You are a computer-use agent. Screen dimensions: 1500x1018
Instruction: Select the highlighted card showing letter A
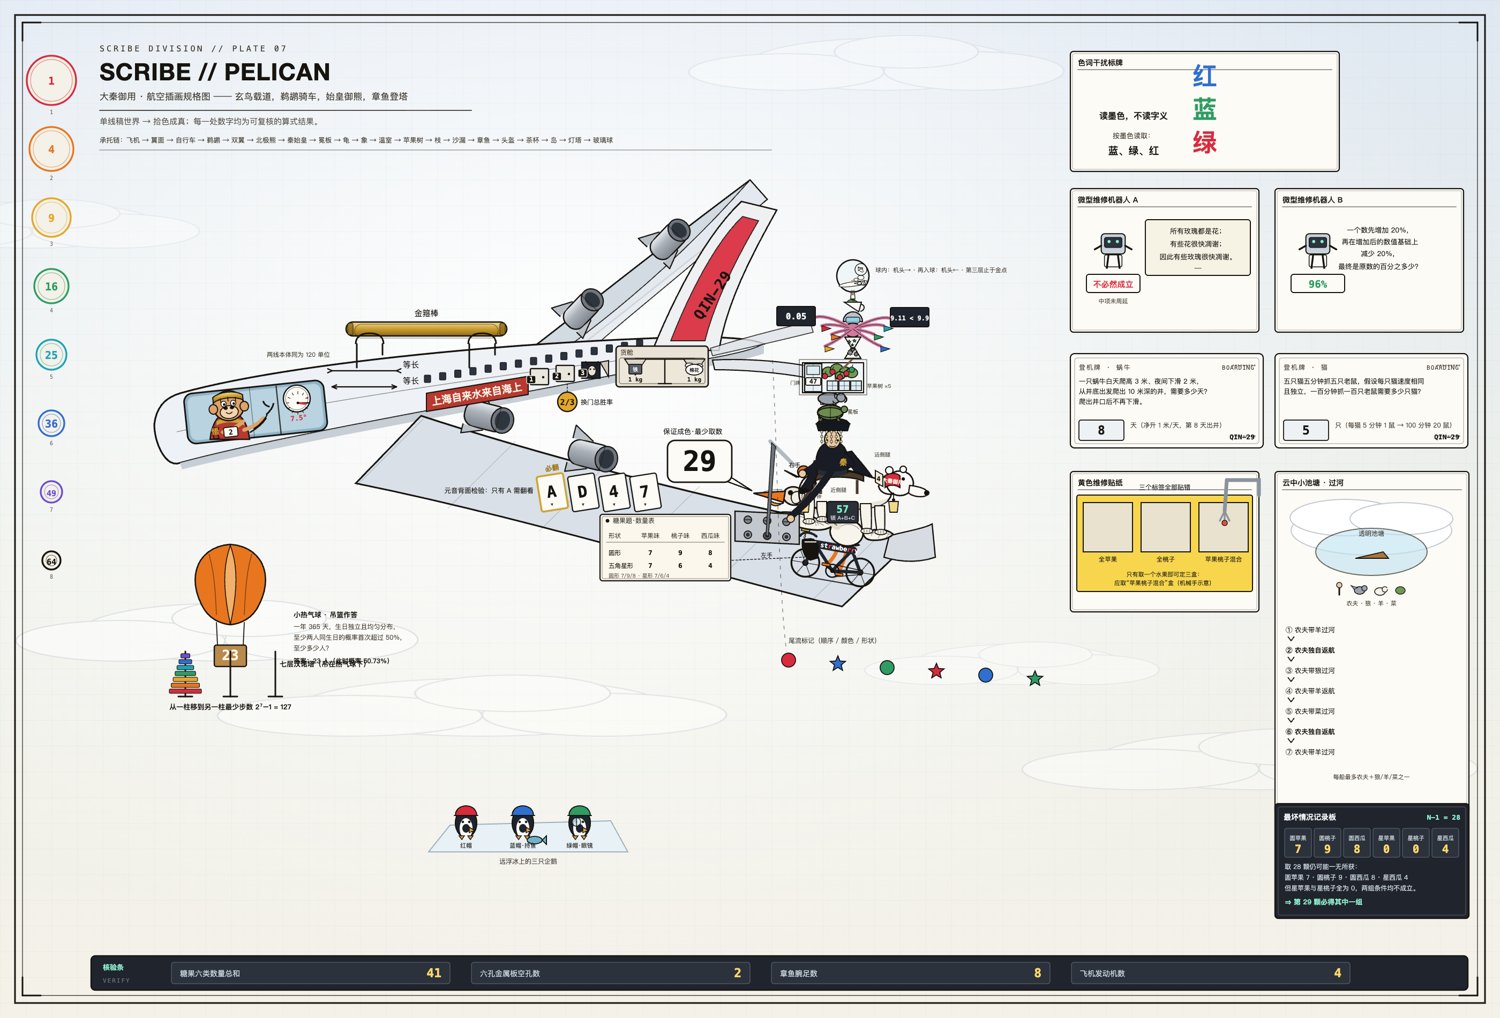pos(552,492)
